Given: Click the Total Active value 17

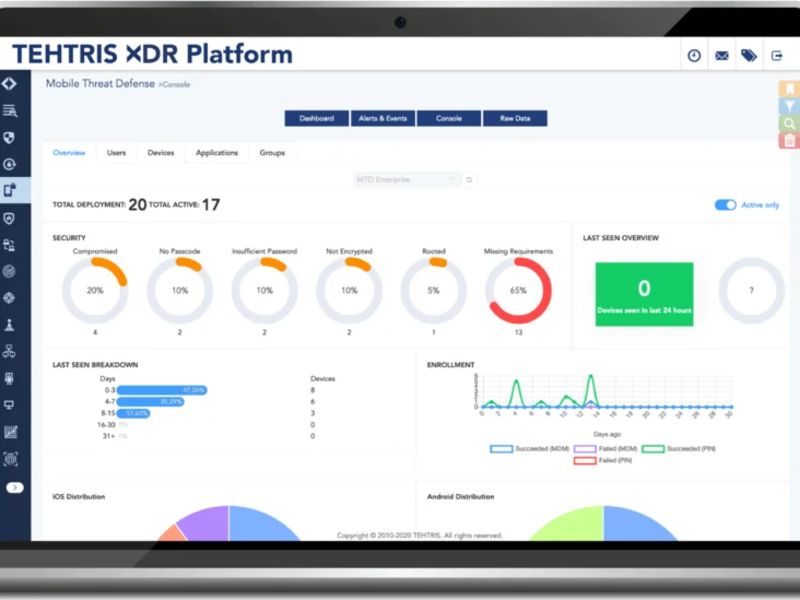Looking at the screenshot, I should (x=211, y=205).
